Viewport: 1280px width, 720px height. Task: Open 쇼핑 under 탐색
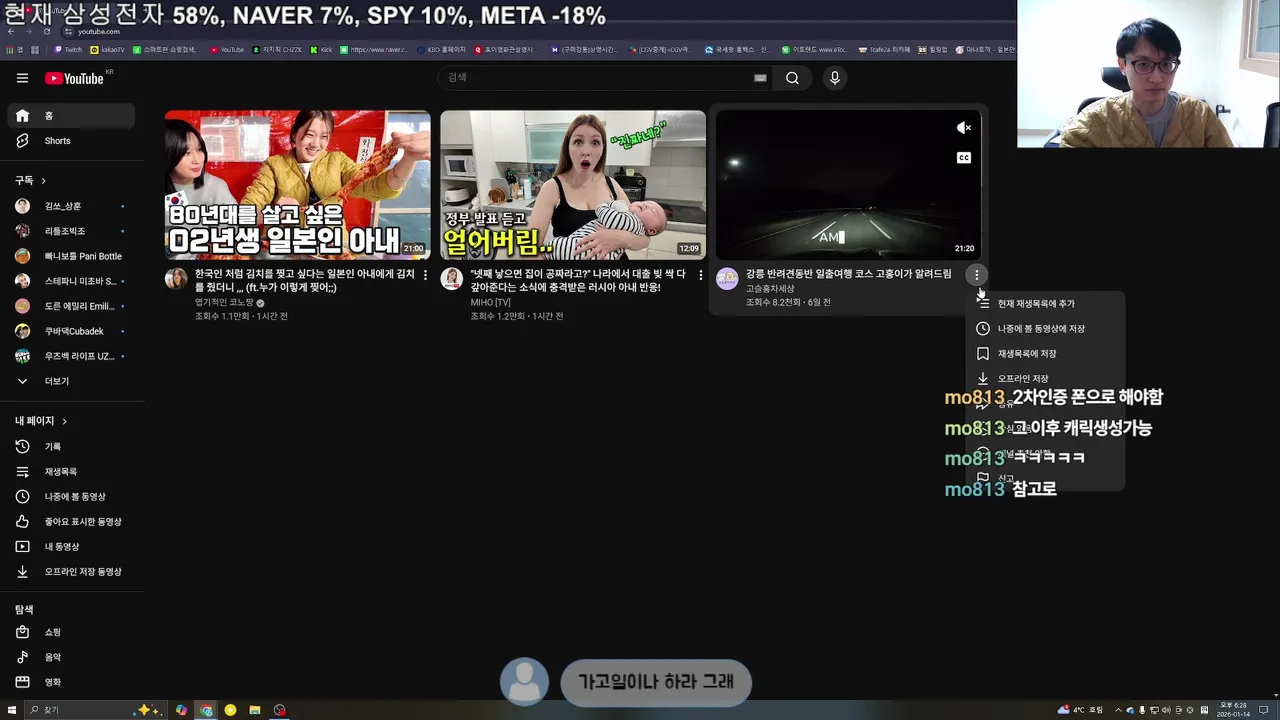click(70, 632)
